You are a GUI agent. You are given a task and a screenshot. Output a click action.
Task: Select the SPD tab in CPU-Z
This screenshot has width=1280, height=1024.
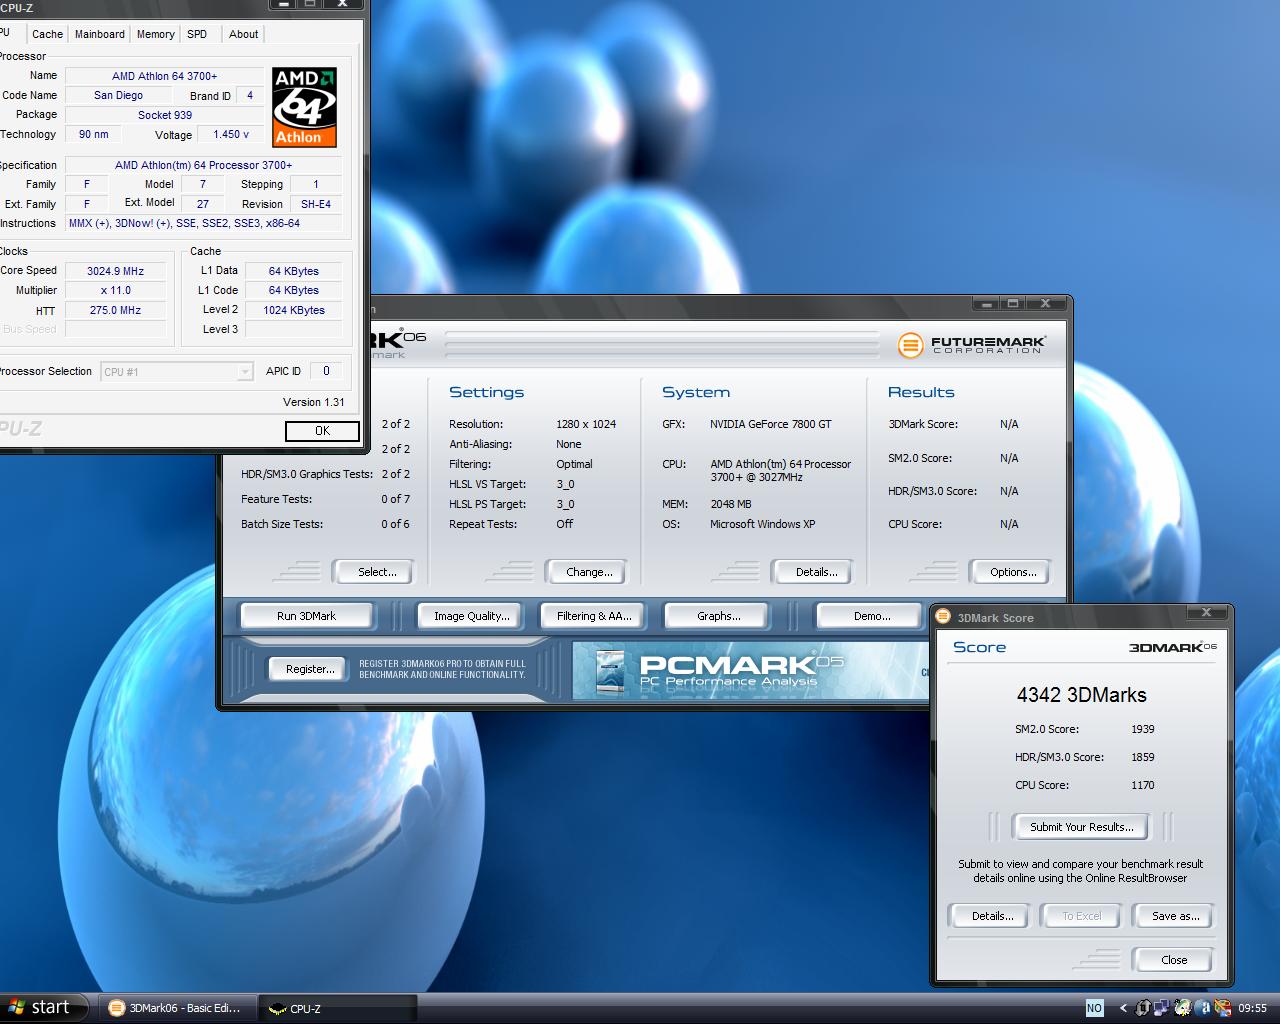pyautogui.click(x=197, y=34)
